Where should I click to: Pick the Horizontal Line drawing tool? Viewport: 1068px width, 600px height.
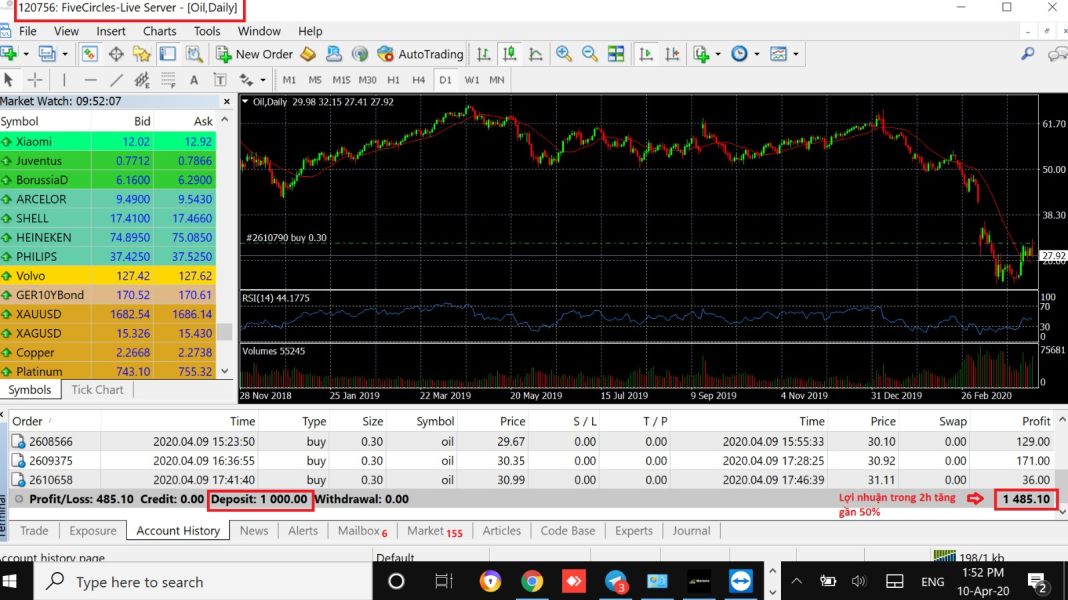(x=90, y=80)
